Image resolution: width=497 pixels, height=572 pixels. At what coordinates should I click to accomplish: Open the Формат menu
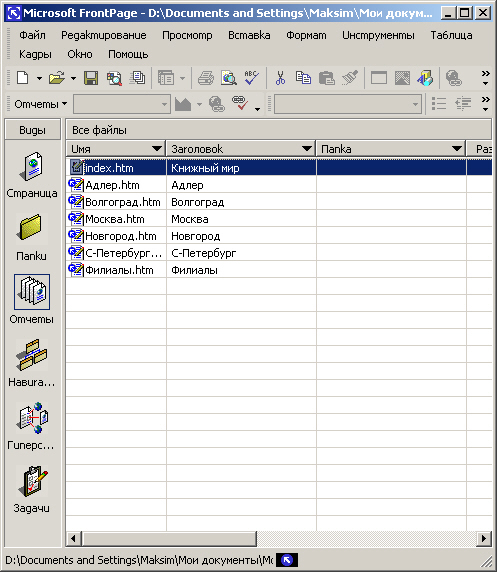click(306, 35)
